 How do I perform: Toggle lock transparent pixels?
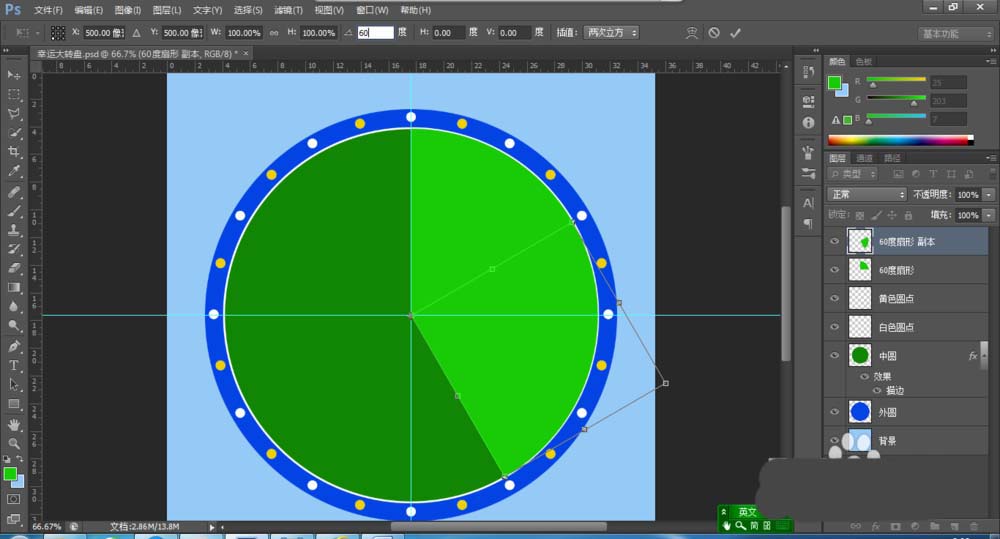860,216
